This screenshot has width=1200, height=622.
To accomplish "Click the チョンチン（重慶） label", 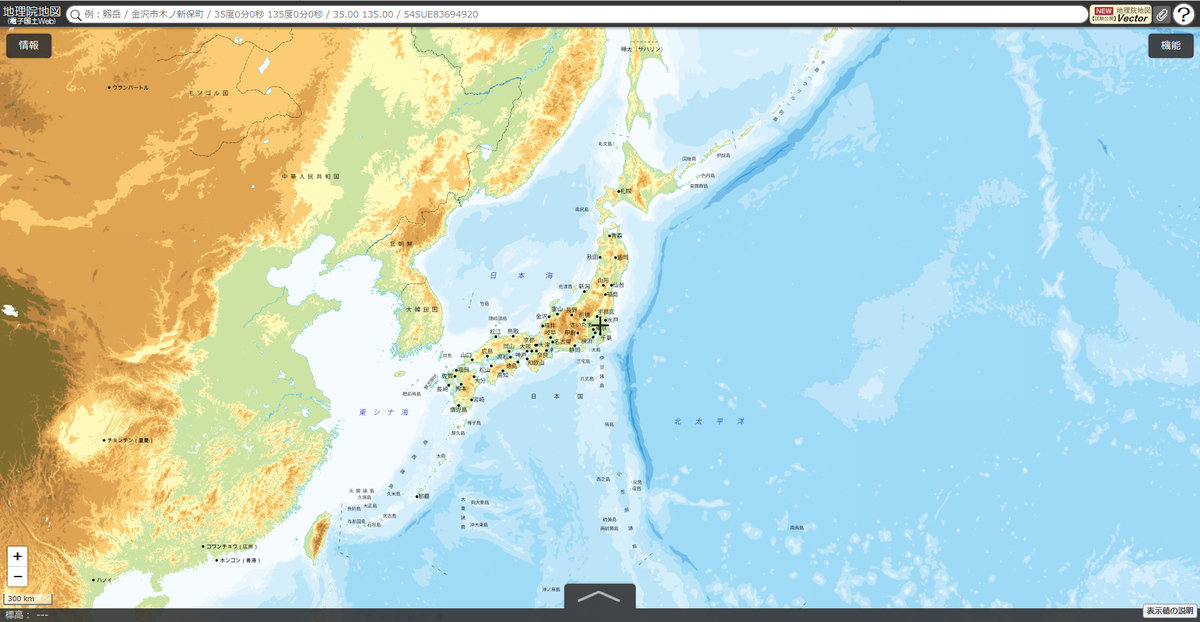I will [x=128, y=439].
